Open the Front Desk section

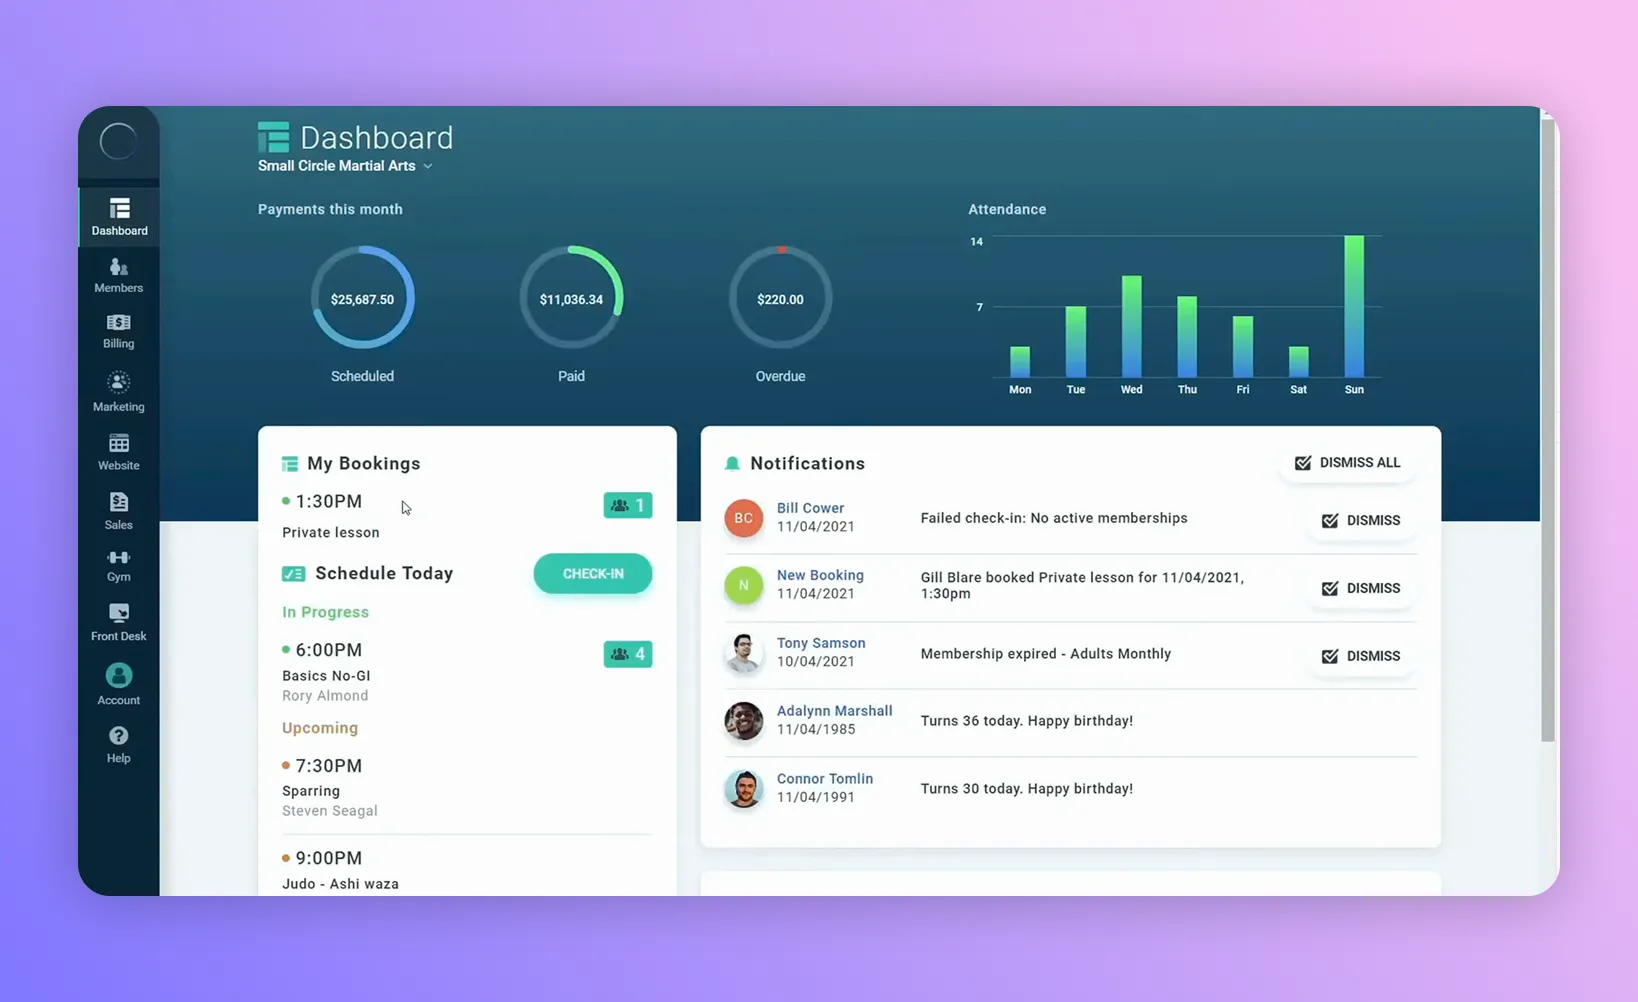point(118,620)
